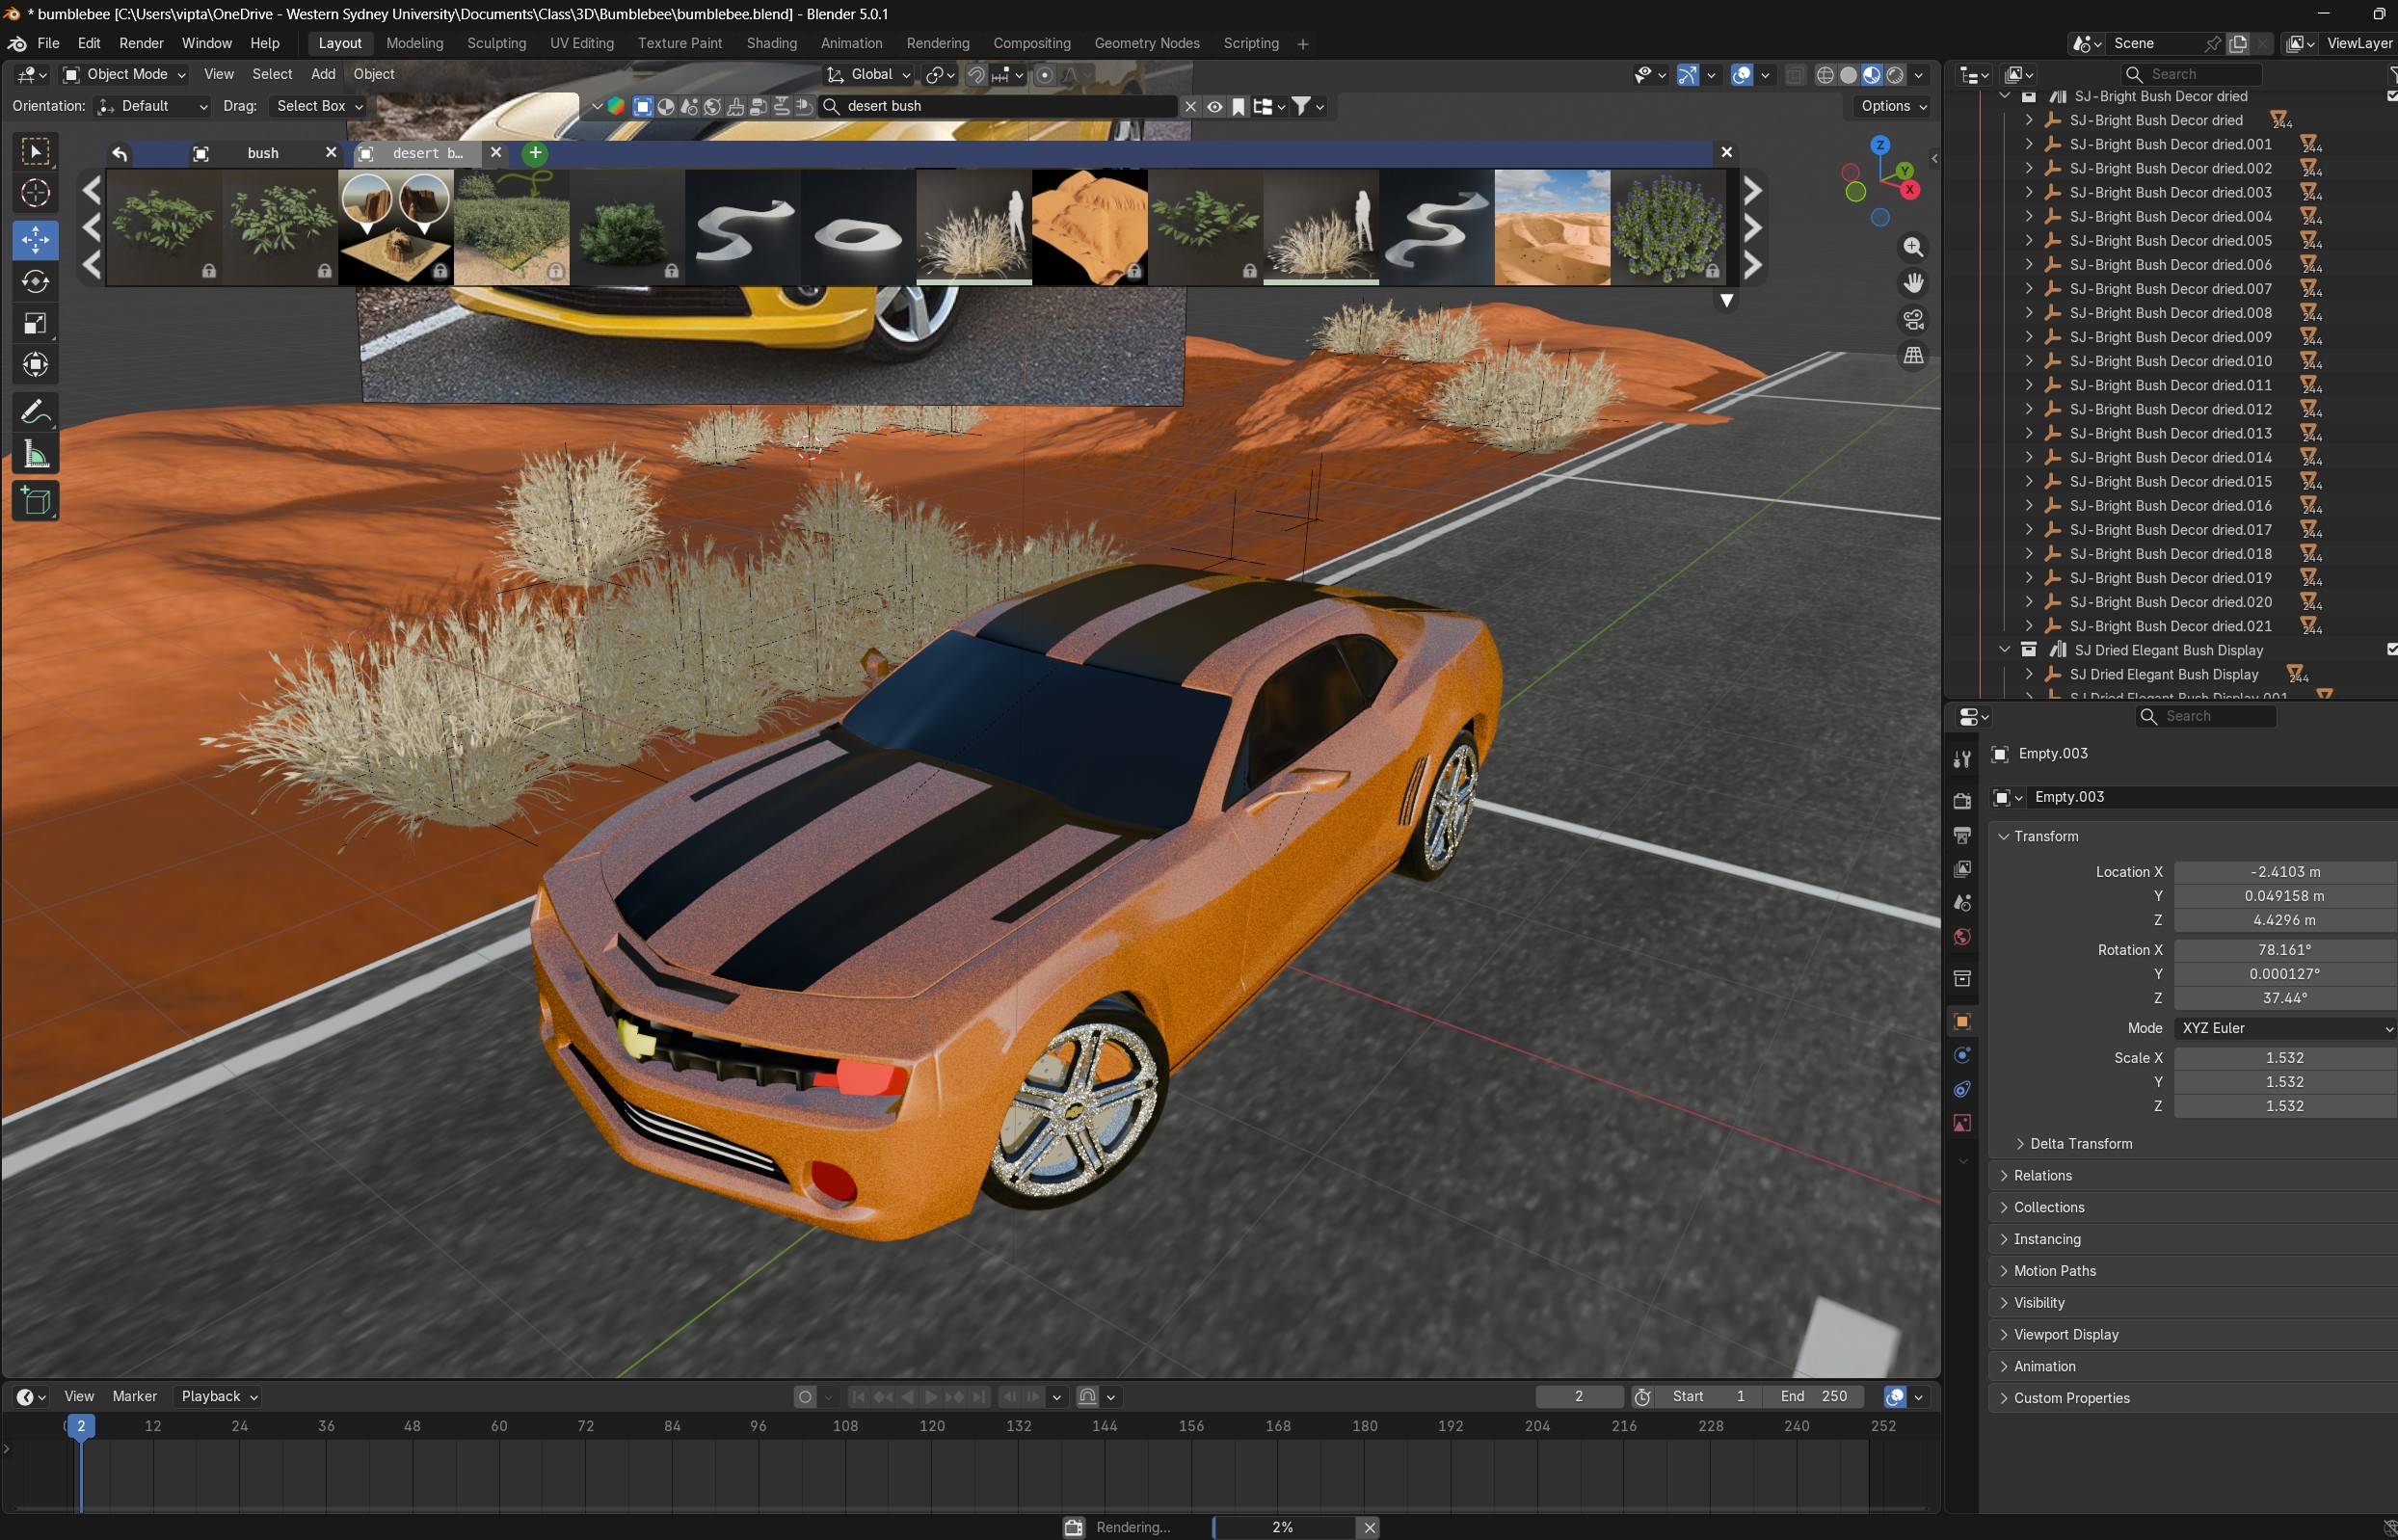Open the Blender logo app menu
This screenshot has height=1540, width=2398.
[x=17, y=43]
